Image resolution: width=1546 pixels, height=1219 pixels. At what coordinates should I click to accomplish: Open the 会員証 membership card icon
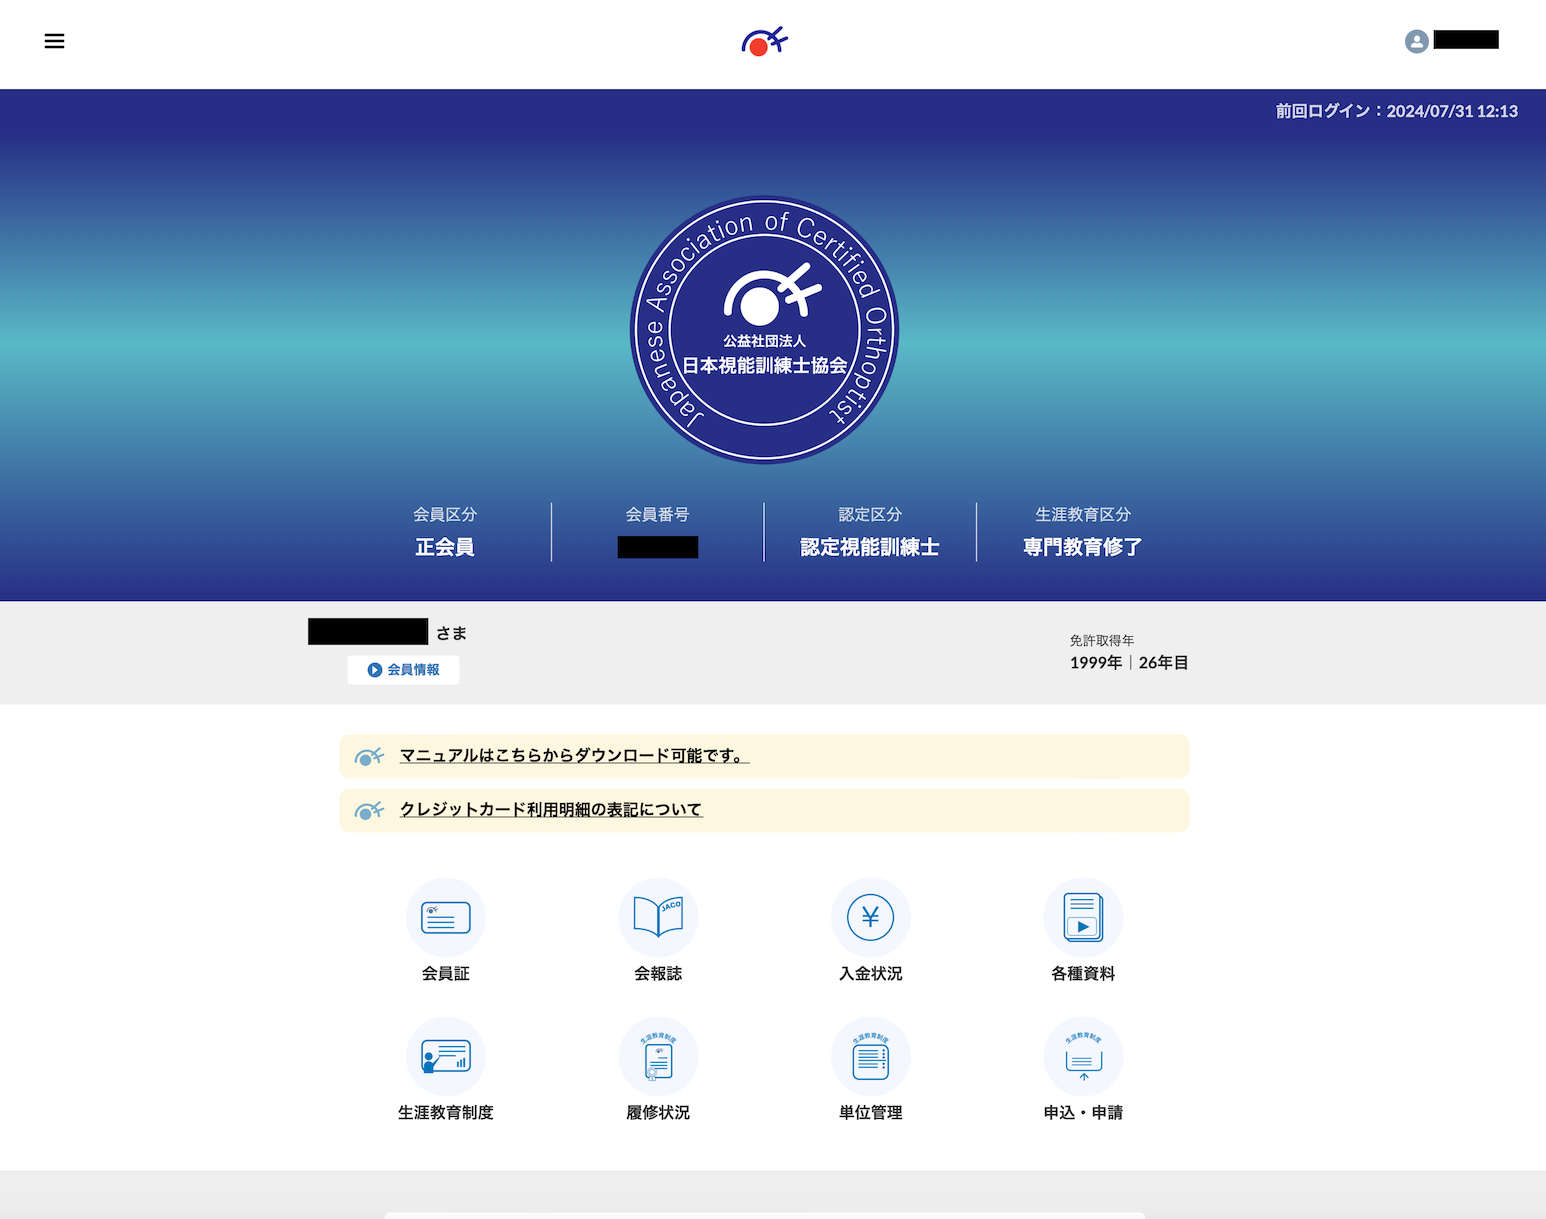(446, 917)
